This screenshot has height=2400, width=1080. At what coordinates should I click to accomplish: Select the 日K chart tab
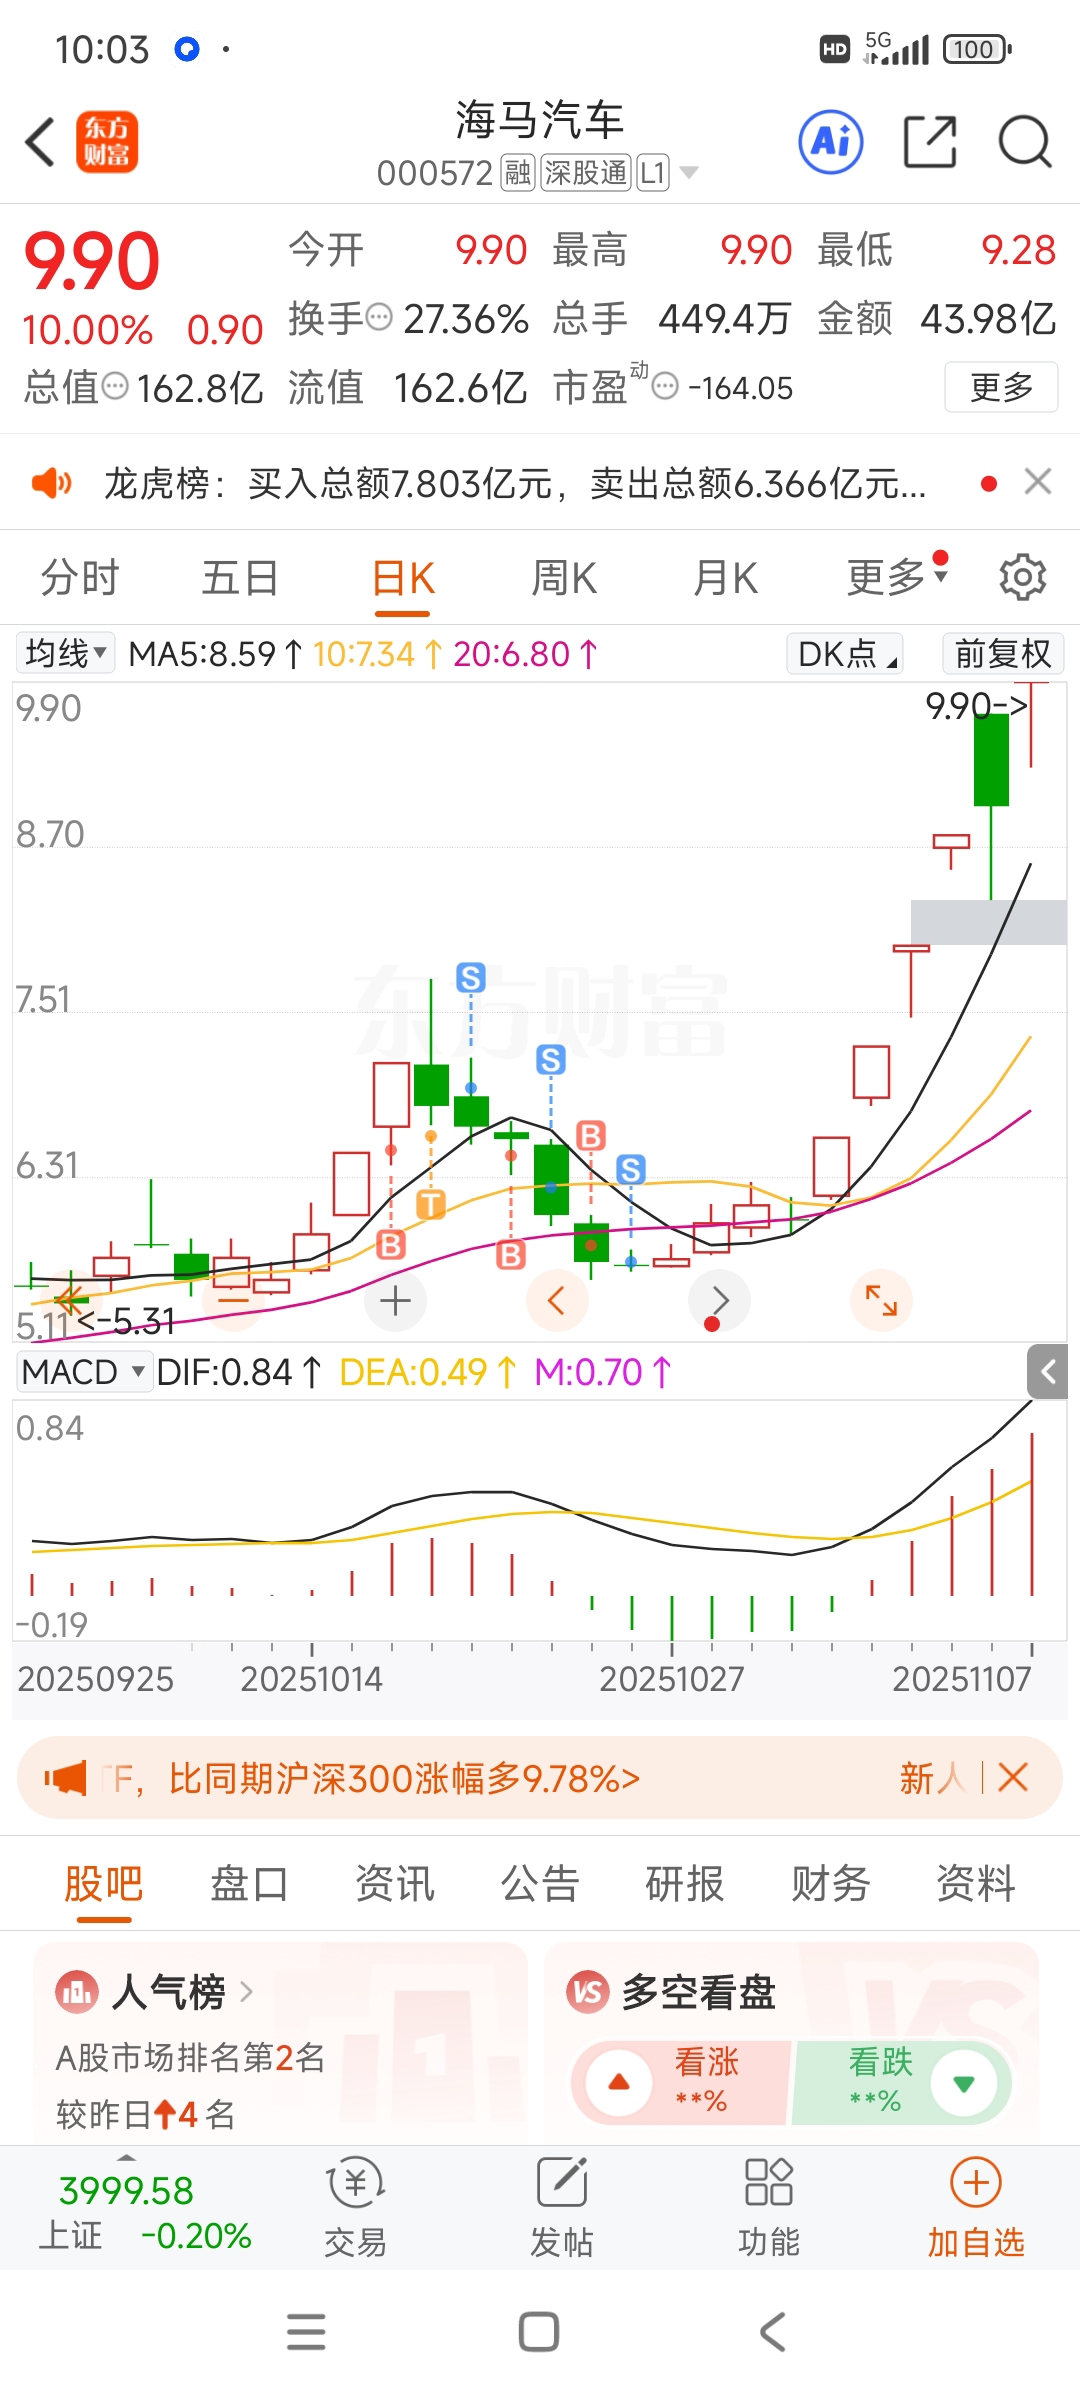[x=403, y=578]
